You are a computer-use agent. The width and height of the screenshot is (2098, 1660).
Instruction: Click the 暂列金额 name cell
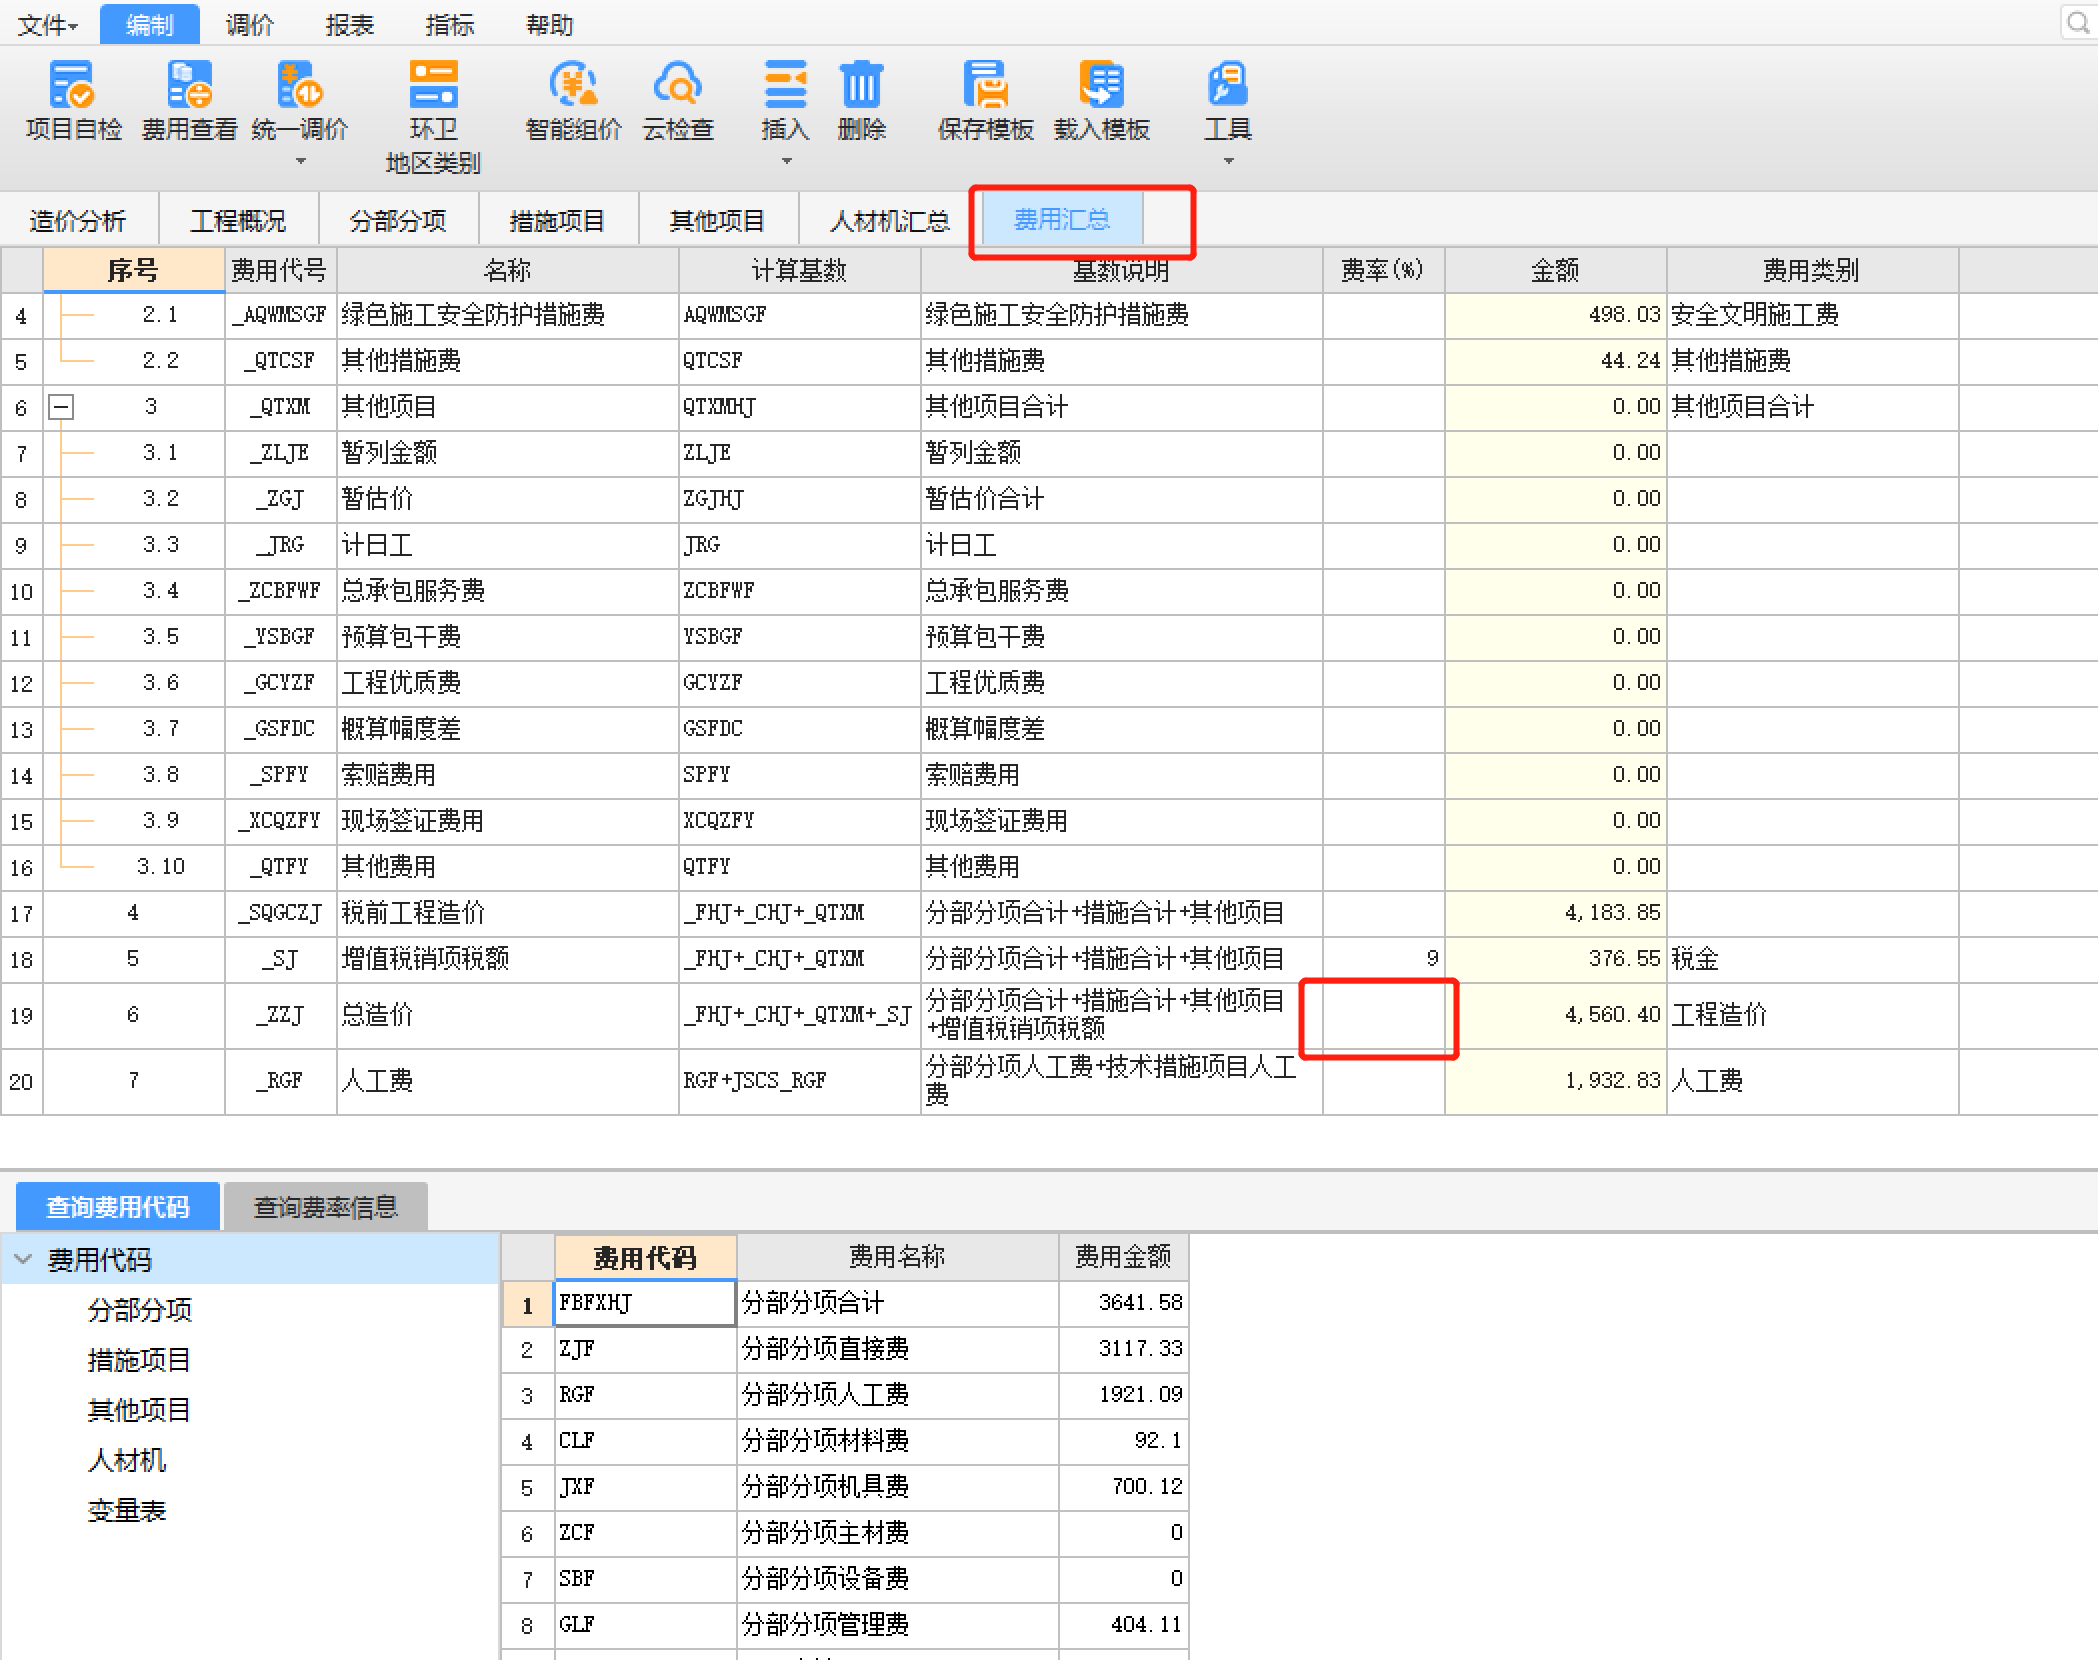point(507,453)
